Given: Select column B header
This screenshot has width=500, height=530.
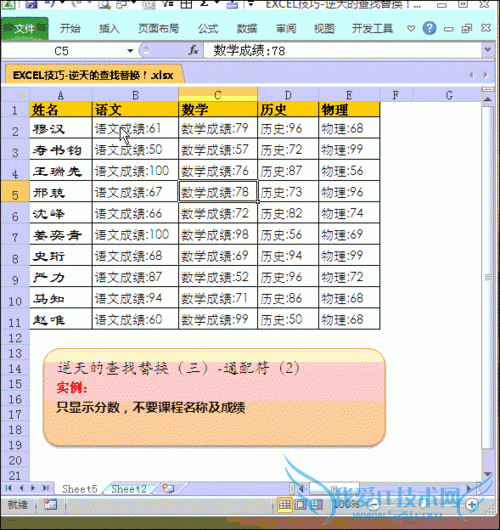Looking at the screenshot, I should point(135,95).
